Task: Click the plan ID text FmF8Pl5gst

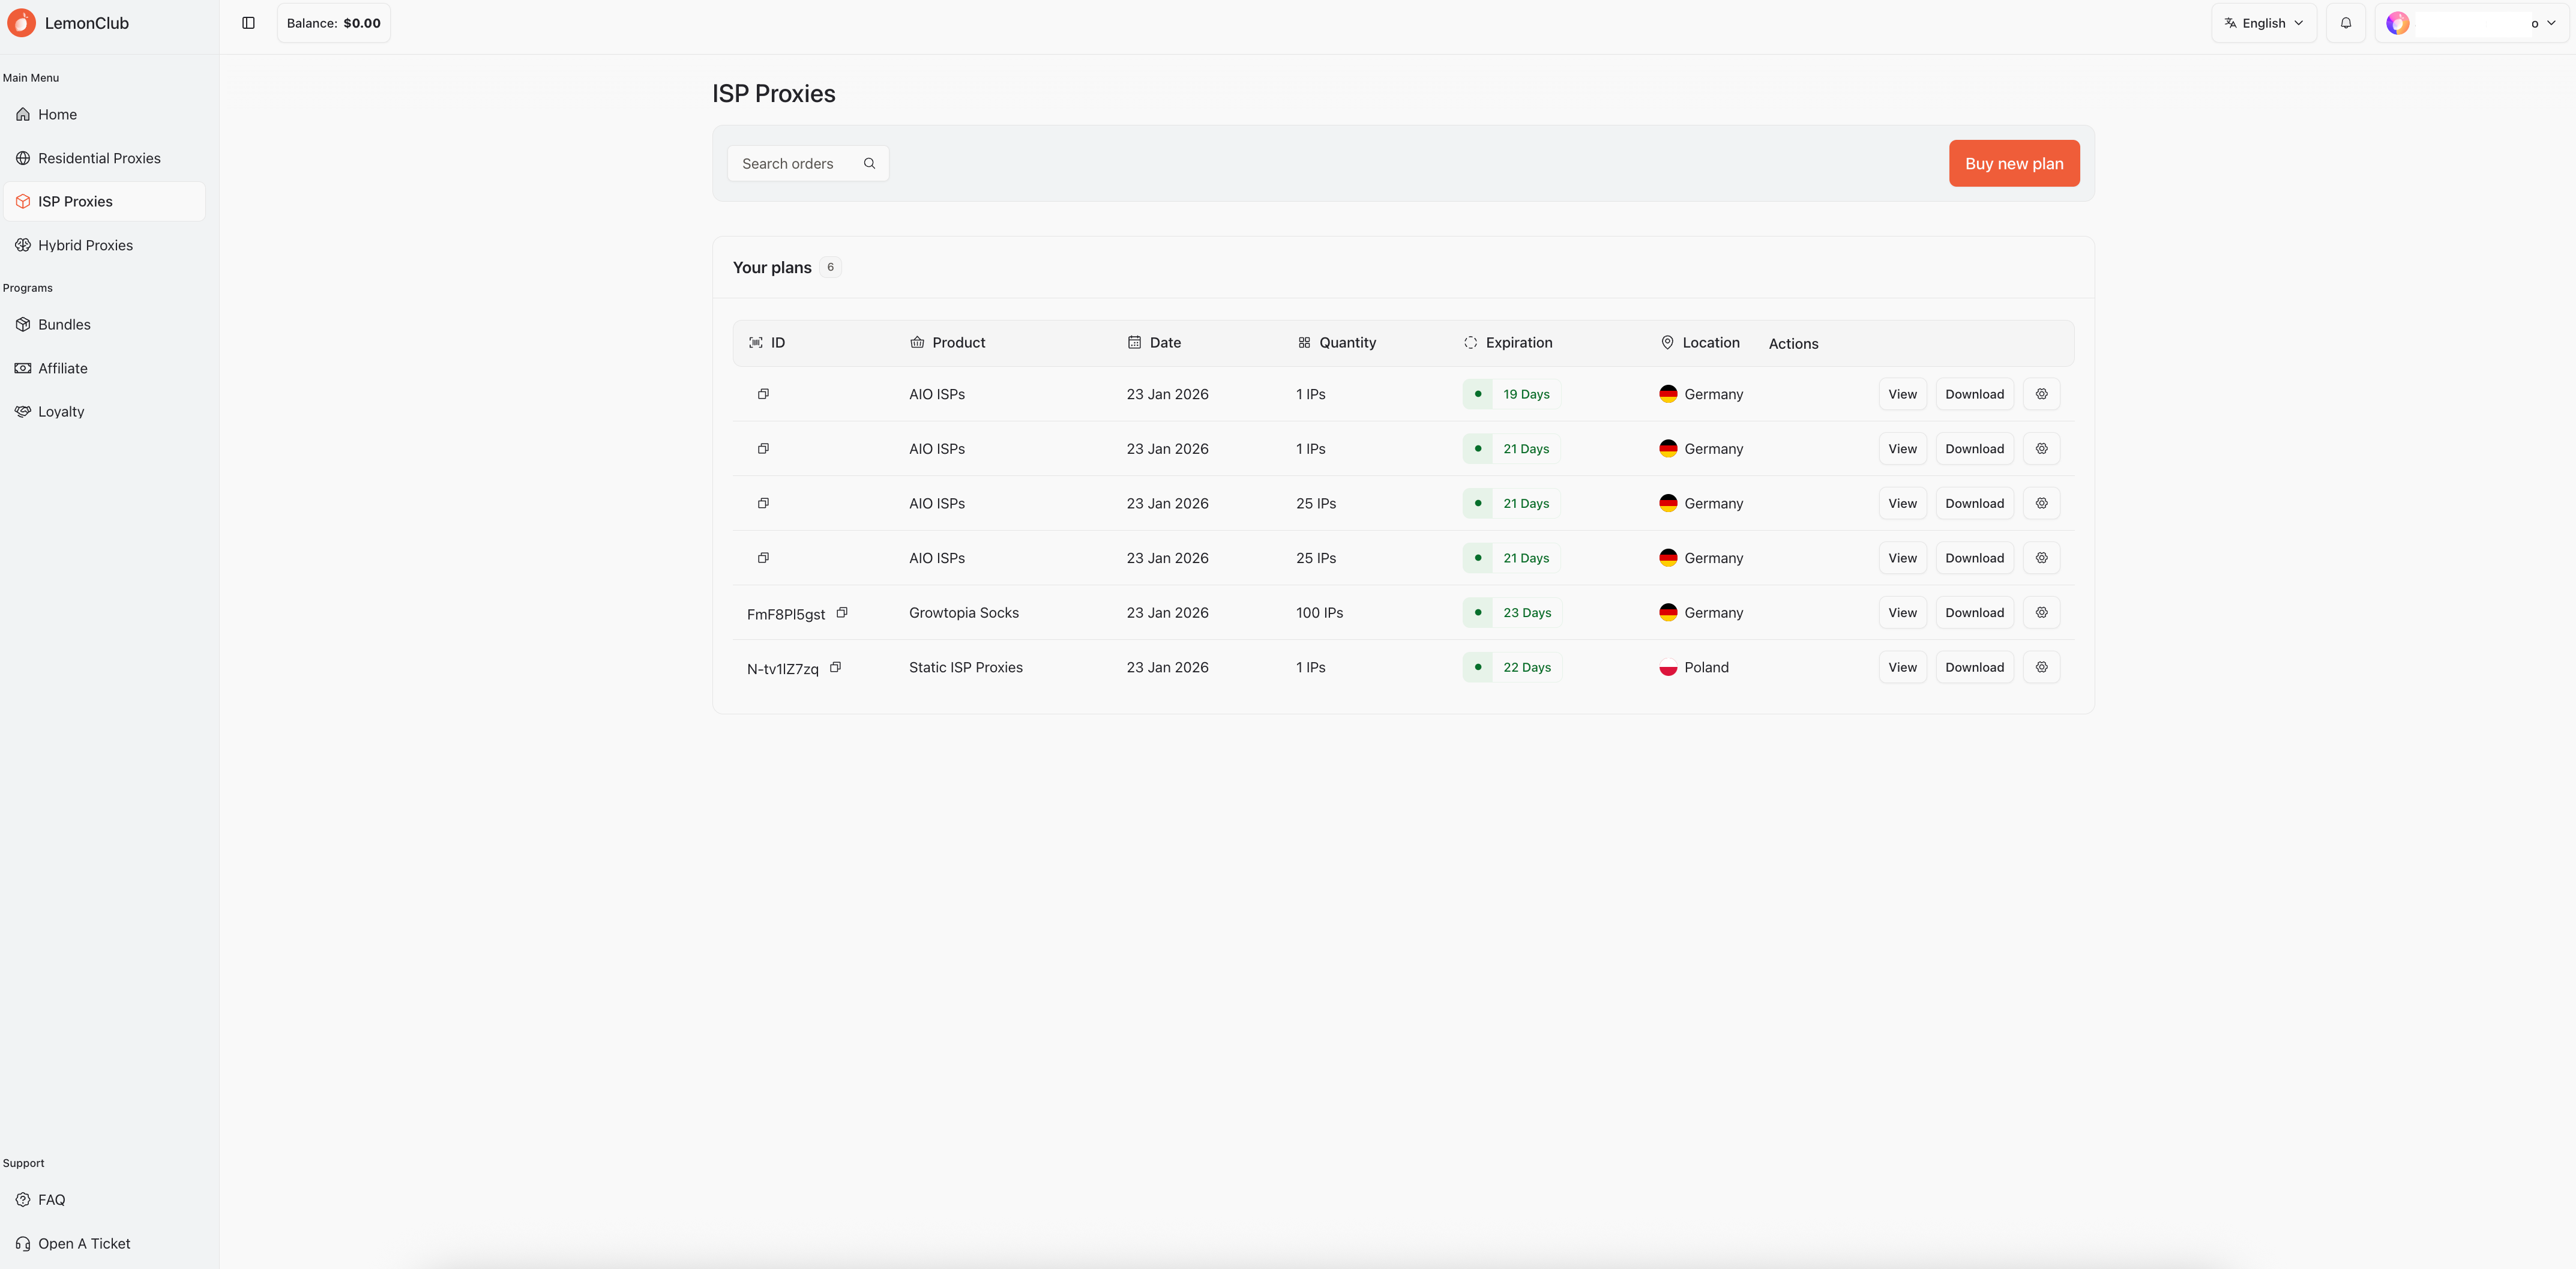Action: (786, 614)
